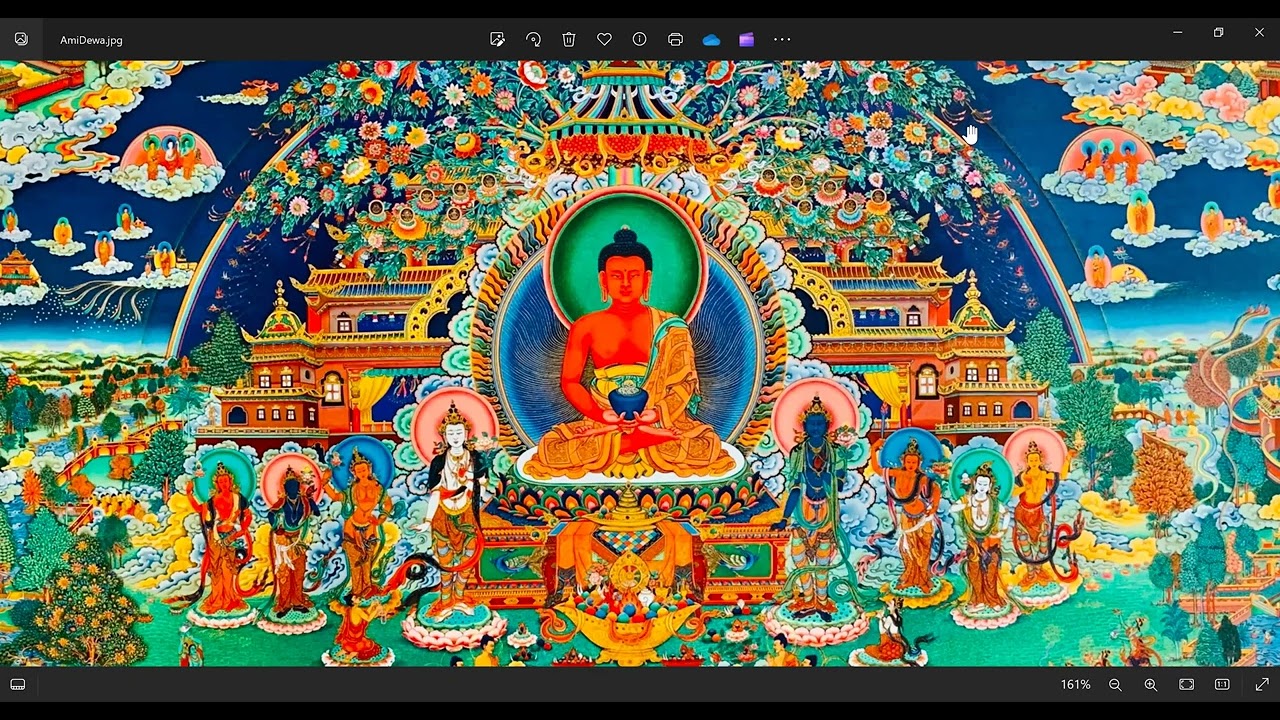Restore down the Photos window
The width and height of the screenshot is (1280, 720).
coord(1218,32)
